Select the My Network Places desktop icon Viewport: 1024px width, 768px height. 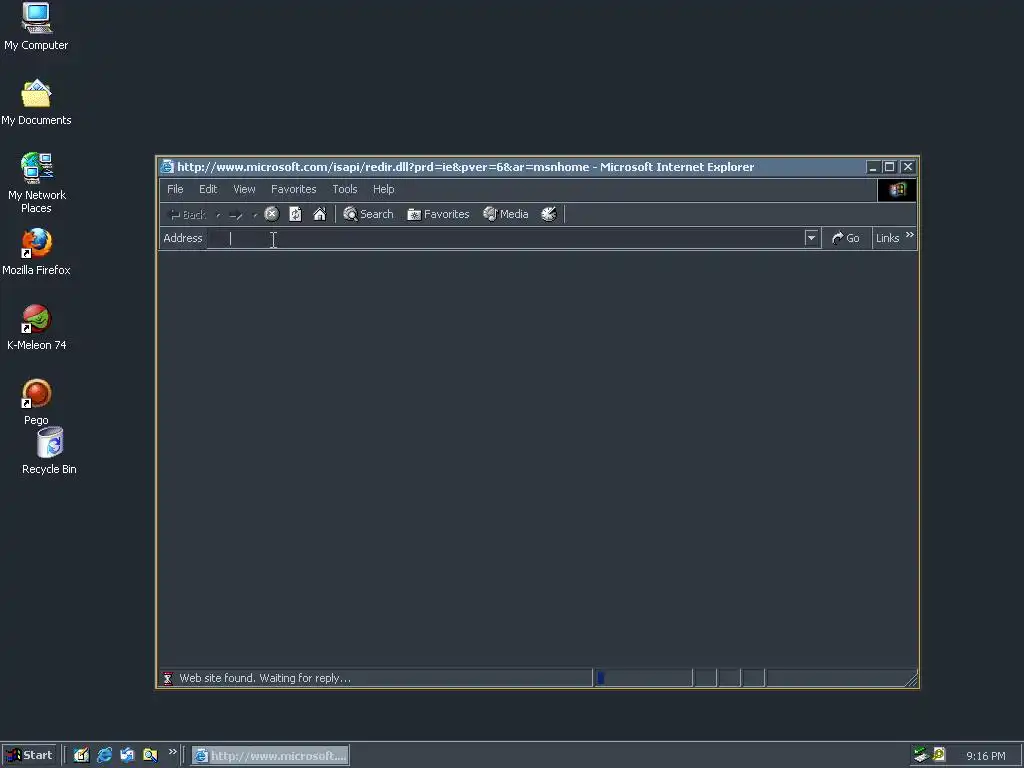click(x=36, y=183)
